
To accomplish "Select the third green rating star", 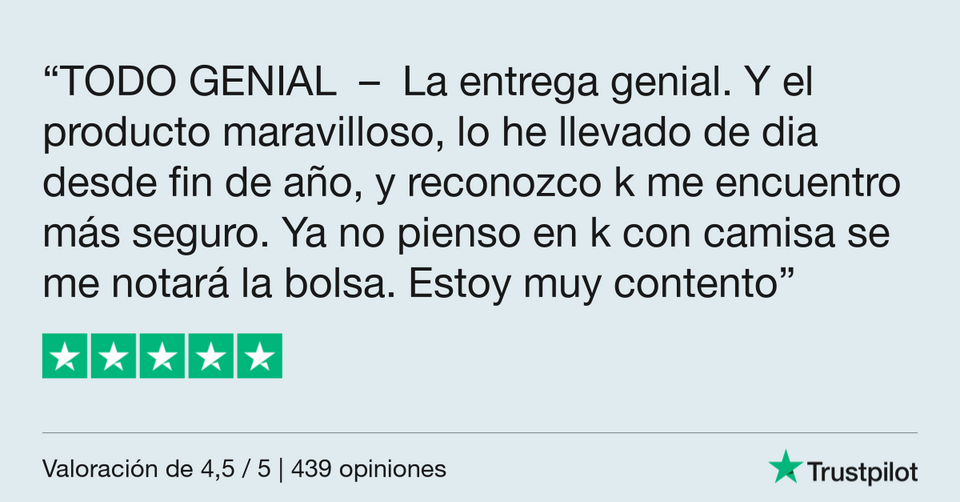I will point(162,356).
